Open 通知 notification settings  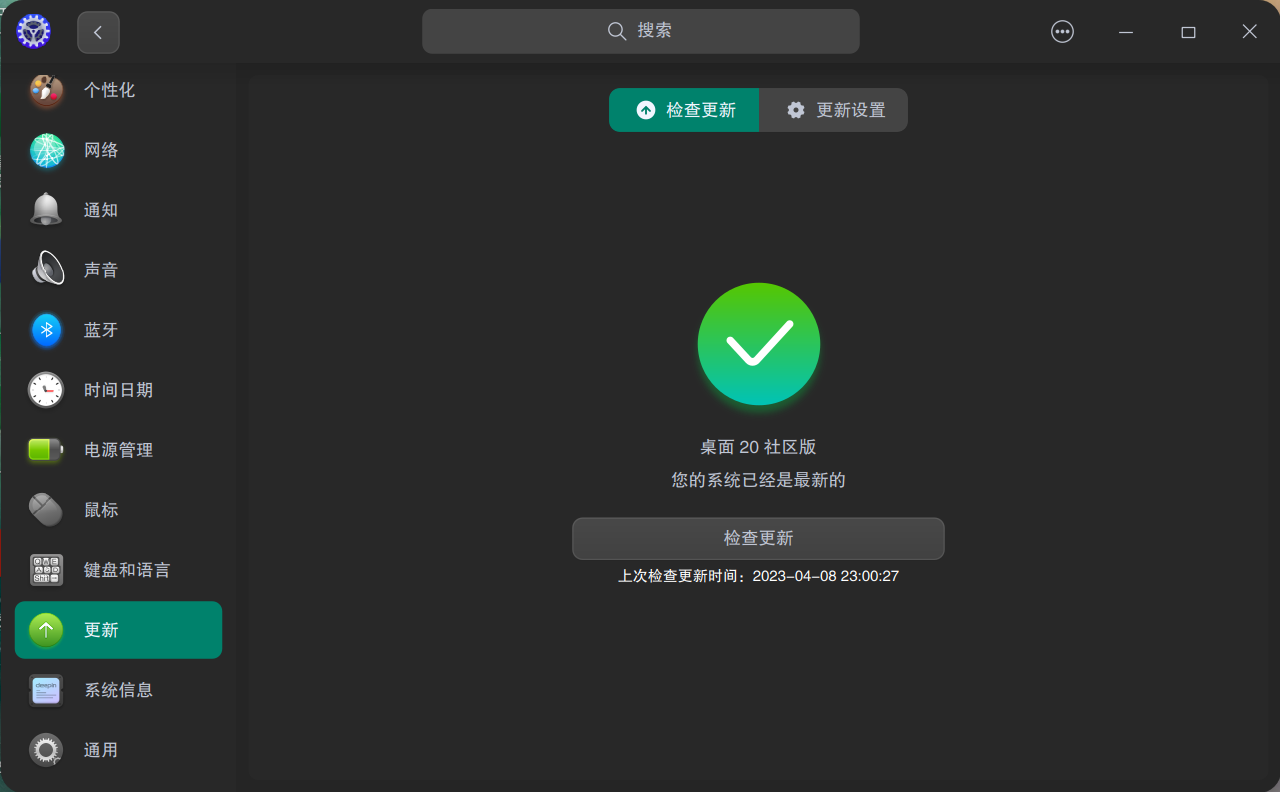(100, 210)
